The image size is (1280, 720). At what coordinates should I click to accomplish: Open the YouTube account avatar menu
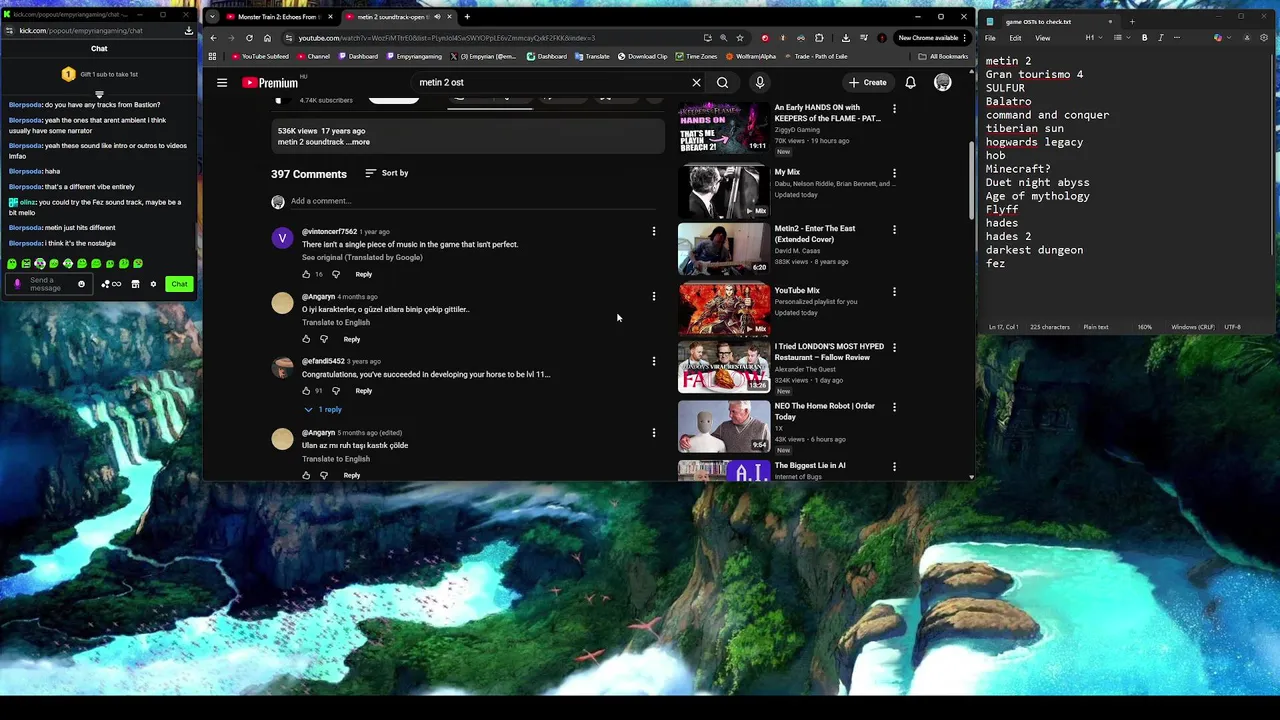tap(942, 83)
